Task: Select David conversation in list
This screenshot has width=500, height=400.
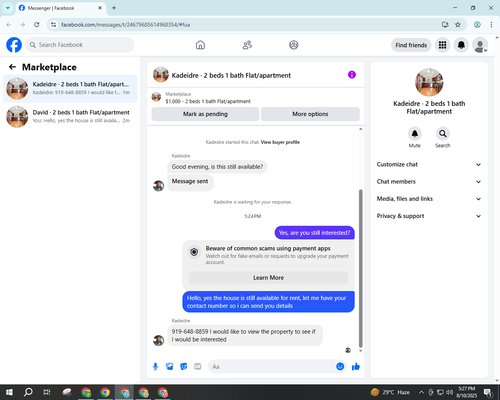Action: 70,117
